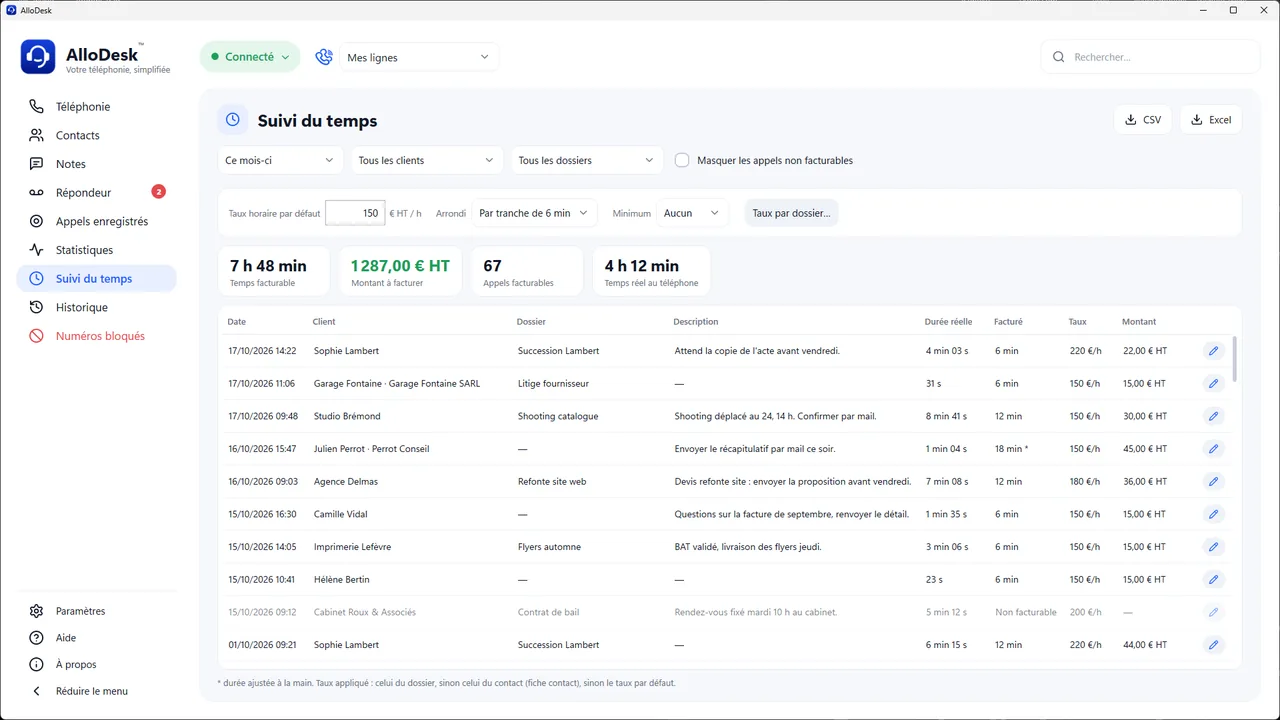Click pencil icon for Studio Brémond row
Viewport: 1280px width, 720px height.
1213,416
